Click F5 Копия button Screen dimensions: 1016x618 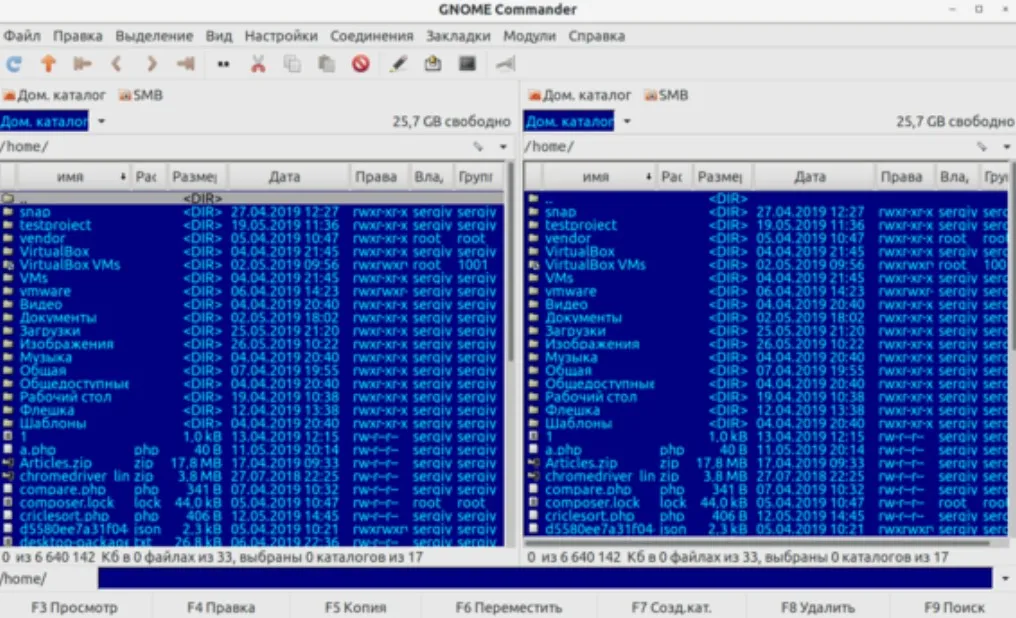pos(355,608)
